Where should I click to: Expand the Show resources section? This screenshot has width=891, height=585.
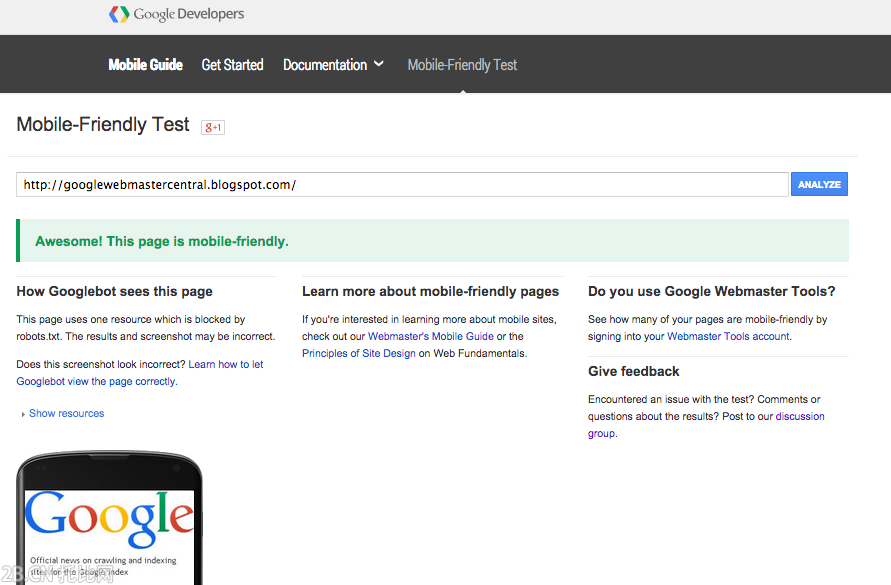coord(66,413)
